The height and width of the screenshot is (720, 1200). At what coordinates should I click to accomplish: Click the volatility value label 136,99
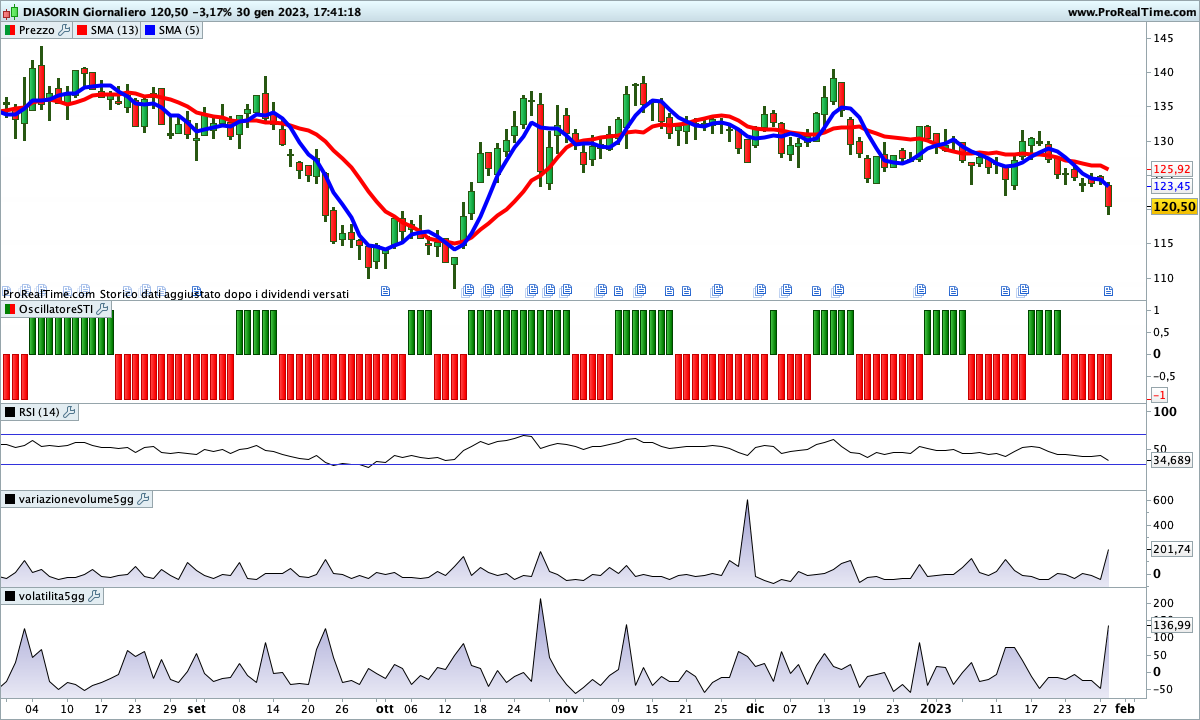coord(1172,625)
